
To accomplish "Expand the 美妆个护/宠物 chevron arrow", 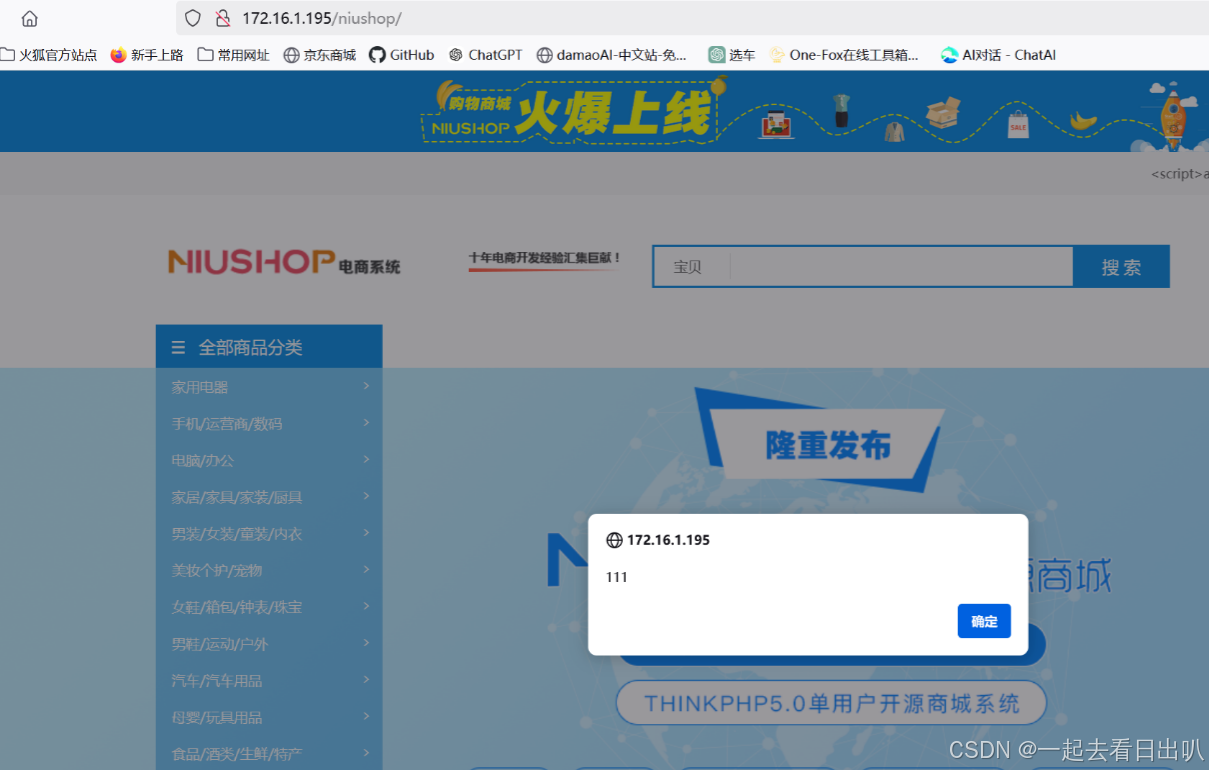I will coord(366,569).
